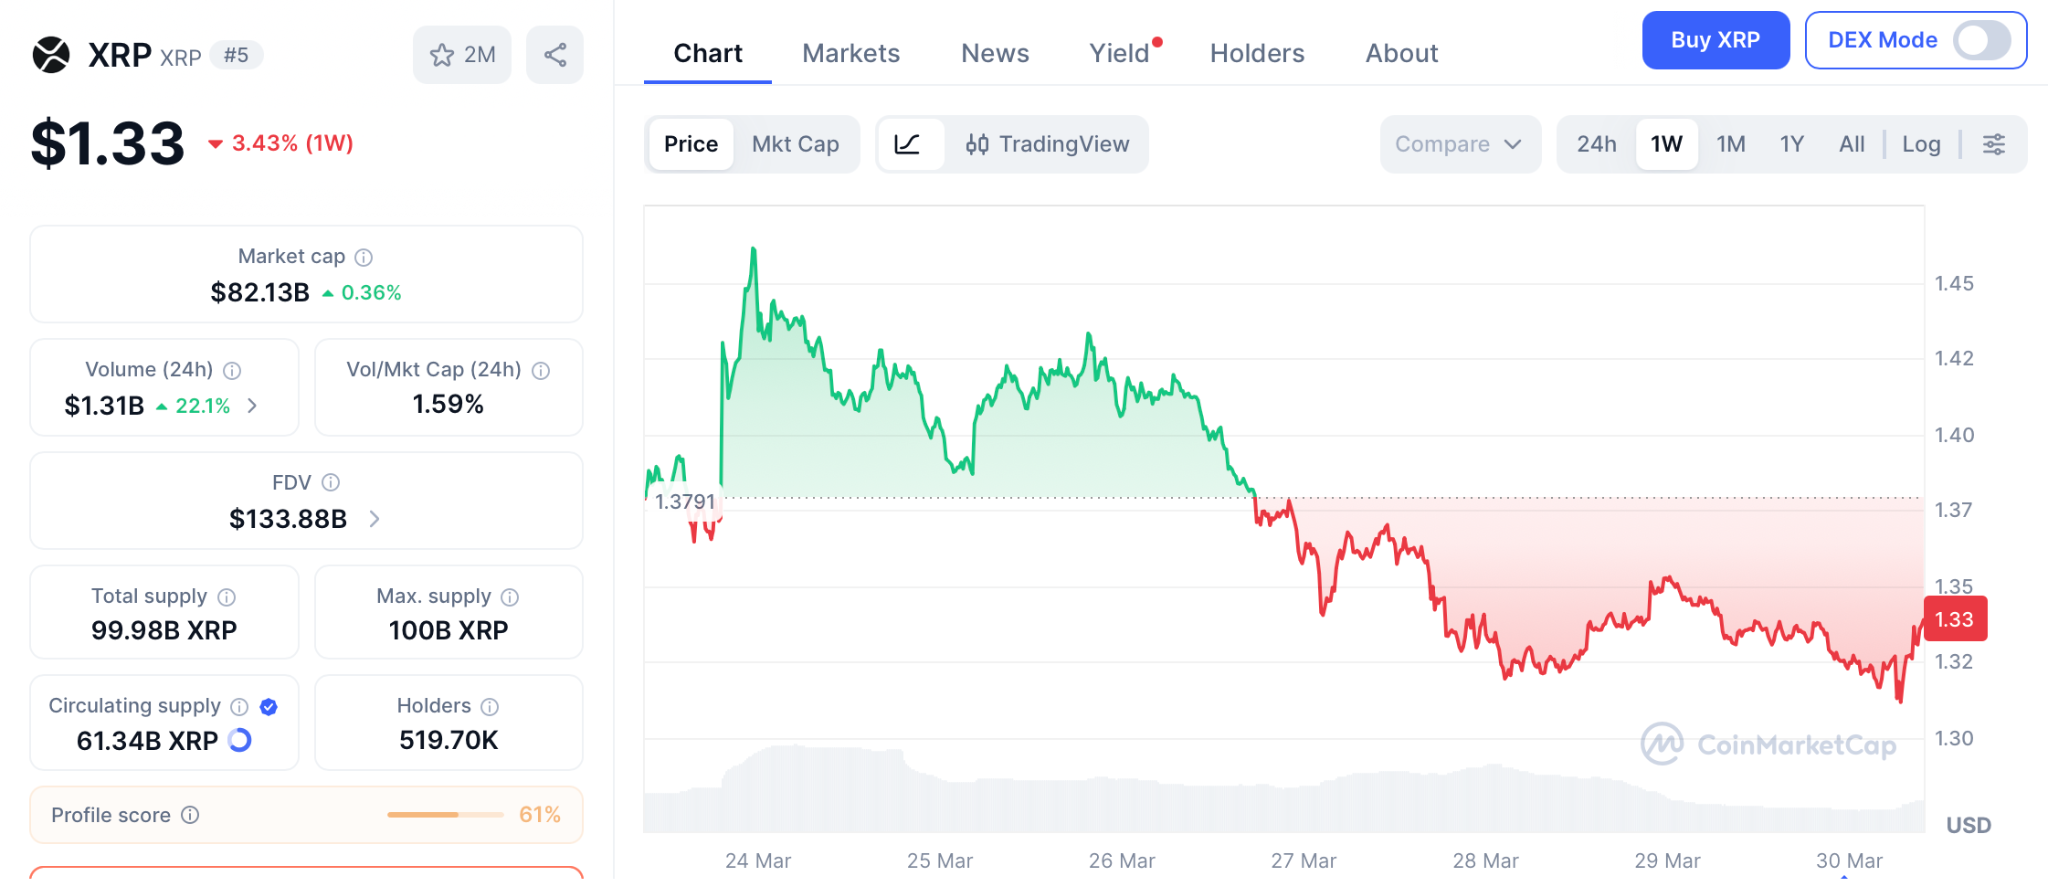Switch to the Markets tab
Screen dimensions: 2048x879
click(x=851, y=53)
